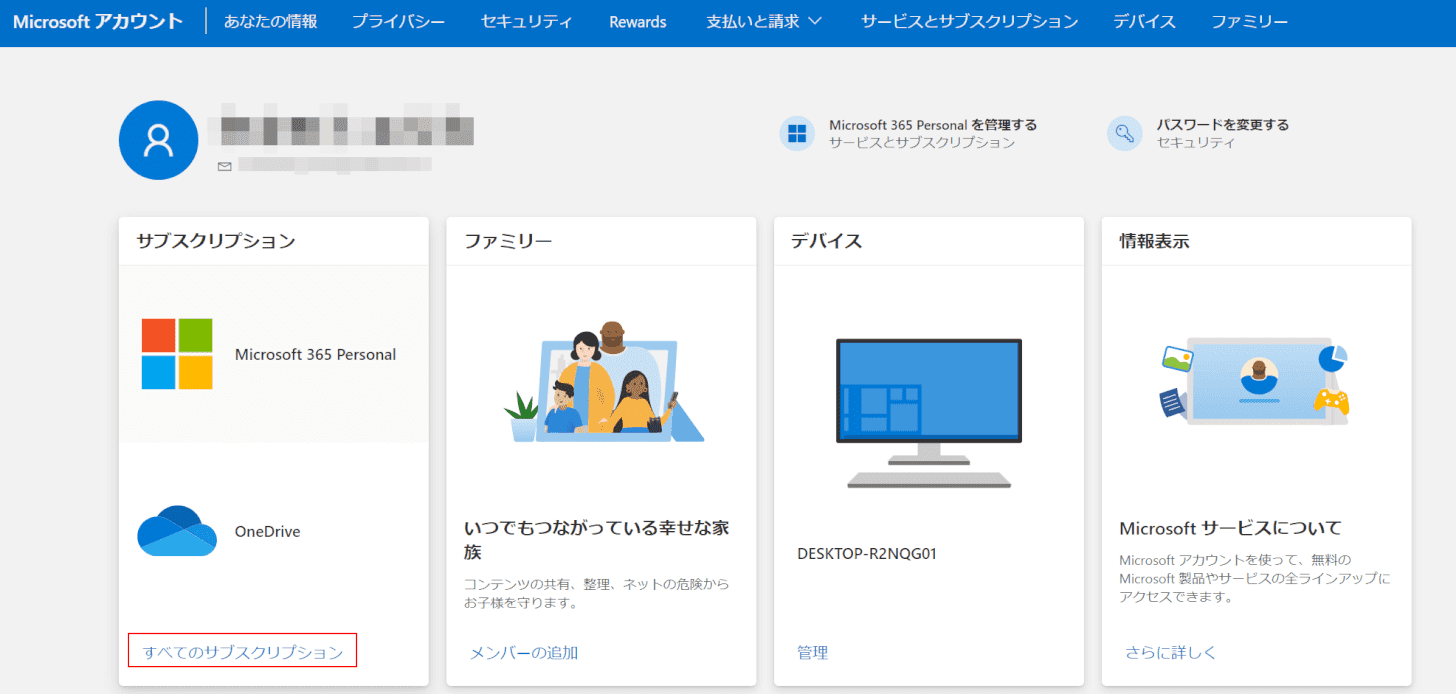Screen dimensions: 1456x694
Task: Expand the 支払いと請求 dropdown chevron
Action: click(814, 21)
